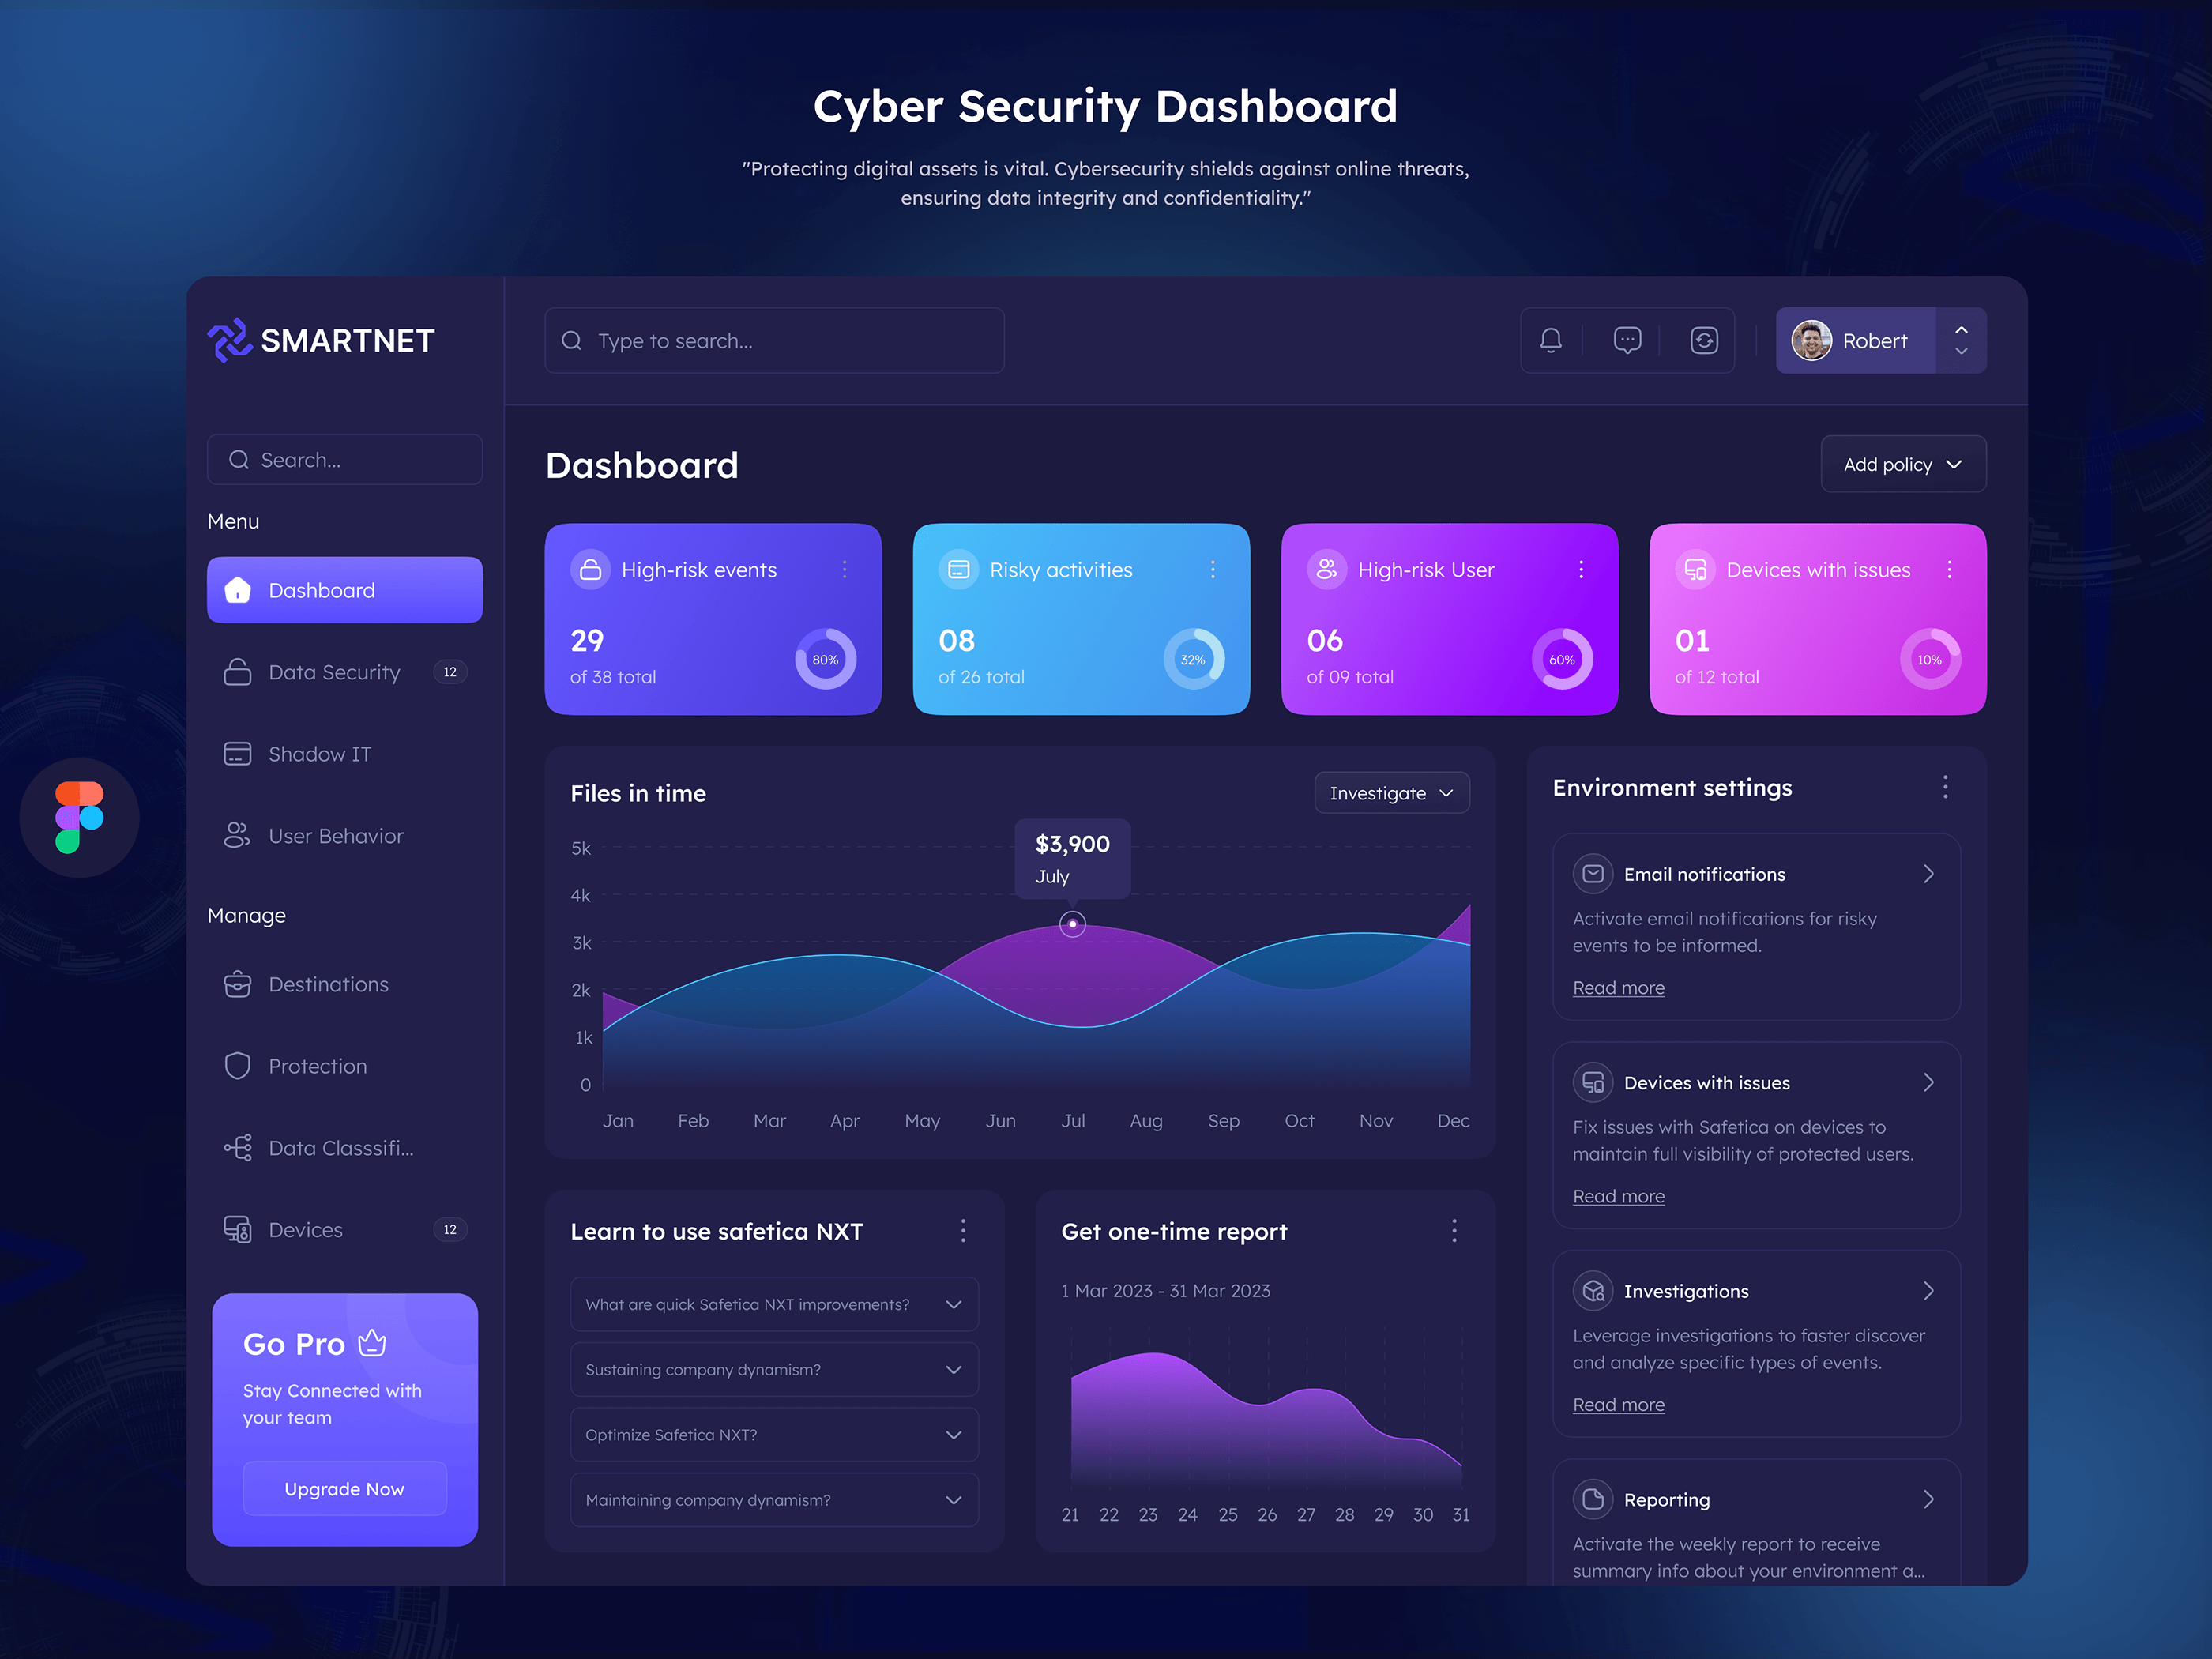Screen dimensions: 2212x1659
Task: Click the Figma logo badge
Action: [x=79, y=817]
